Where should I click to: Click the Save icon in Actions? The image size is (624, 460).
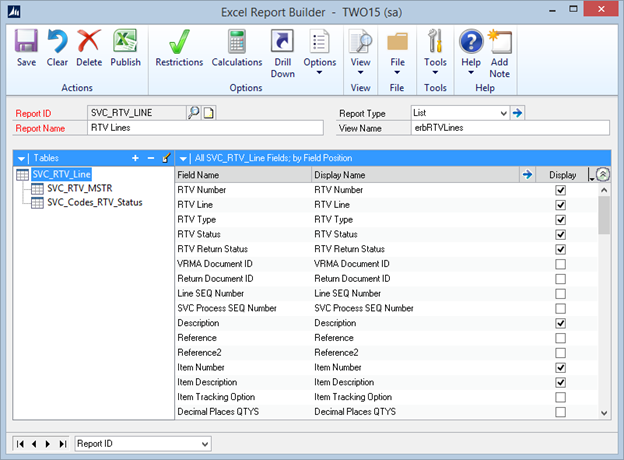click(x=26, y=41)
